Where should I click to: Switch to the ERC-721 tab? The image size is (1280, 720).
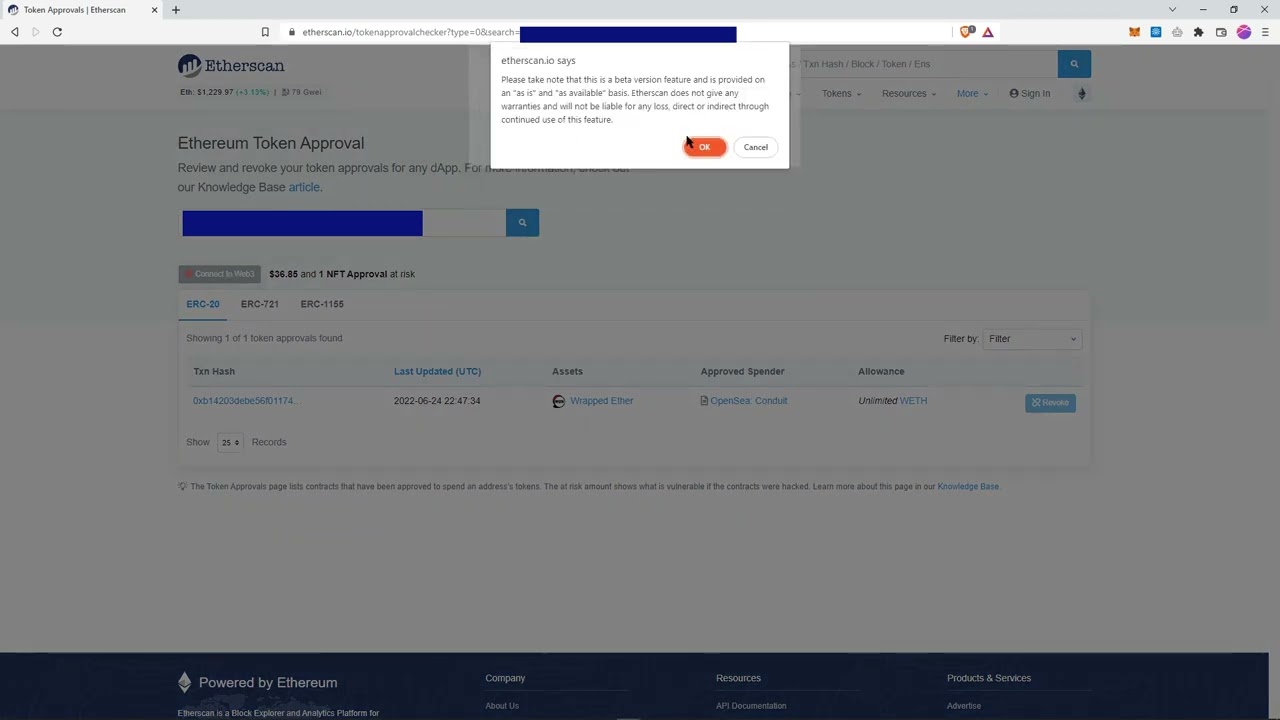pos(259,304)
